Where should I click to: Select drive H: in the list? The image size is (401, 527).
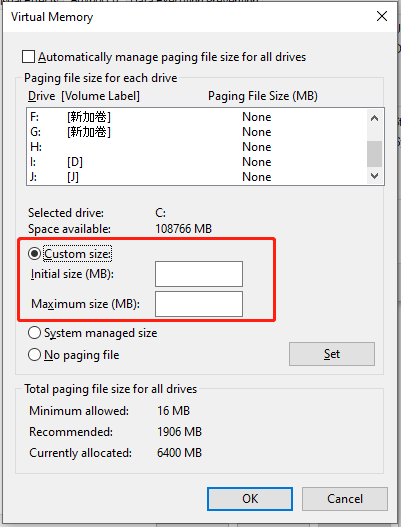197,147
